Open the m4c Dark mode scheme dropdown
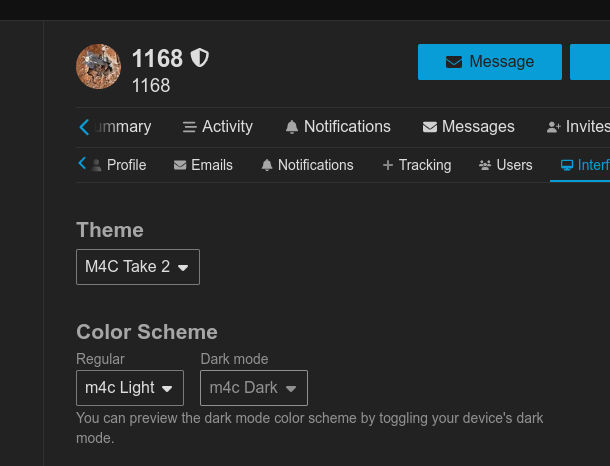This screenshot has width=610, height=466. [254, 388]
